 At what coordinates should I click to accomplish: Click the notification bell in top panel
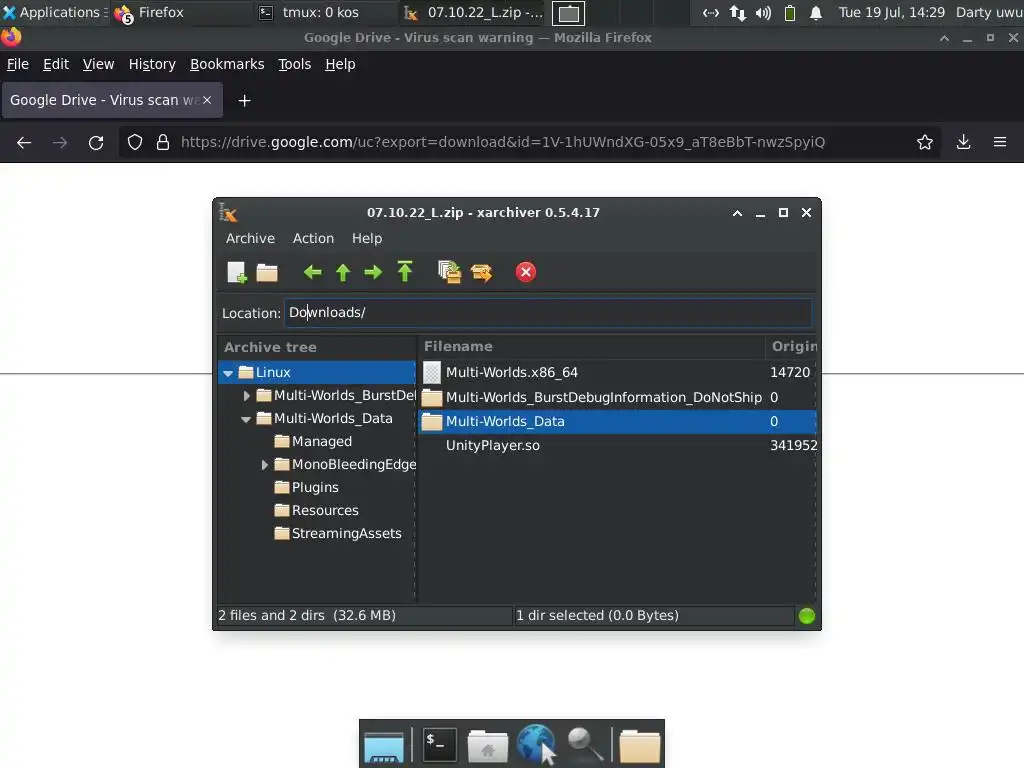pyautogui.click(x=816, y=13)
